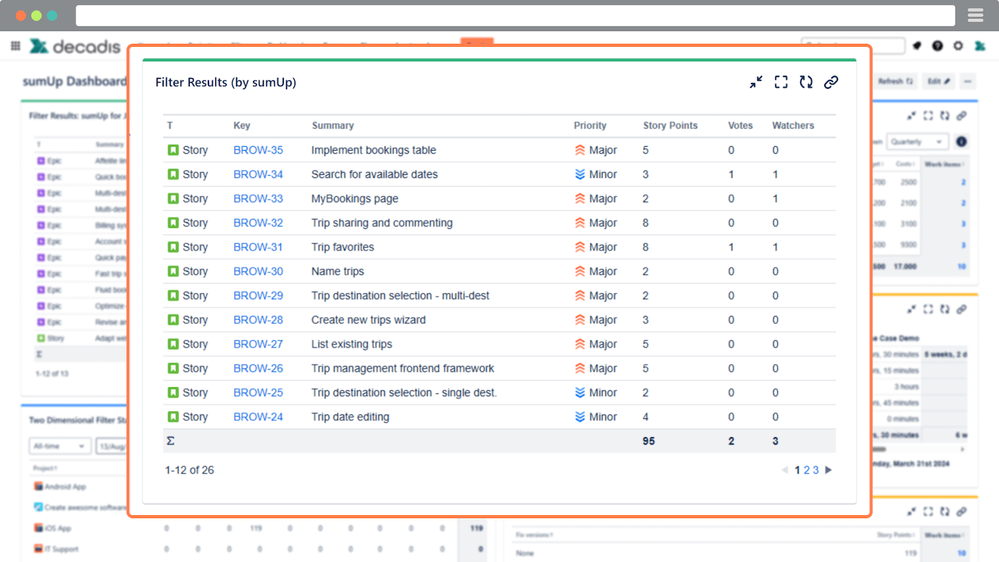The image size is (999, 562).
Task: Sort by the Watchers column header
Action: point(793,126)
